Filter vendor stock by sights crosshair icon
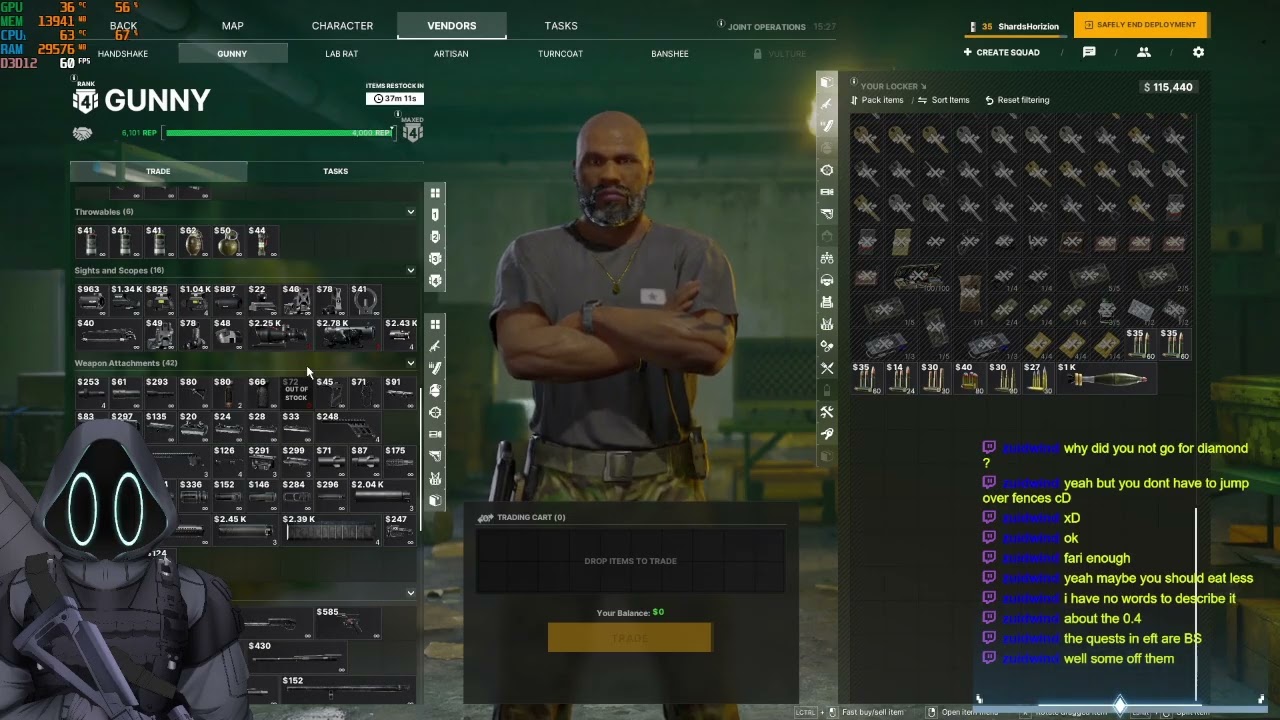Image resolution: width=1280 pixels, height=720 pixels. [x=435, y=412]
